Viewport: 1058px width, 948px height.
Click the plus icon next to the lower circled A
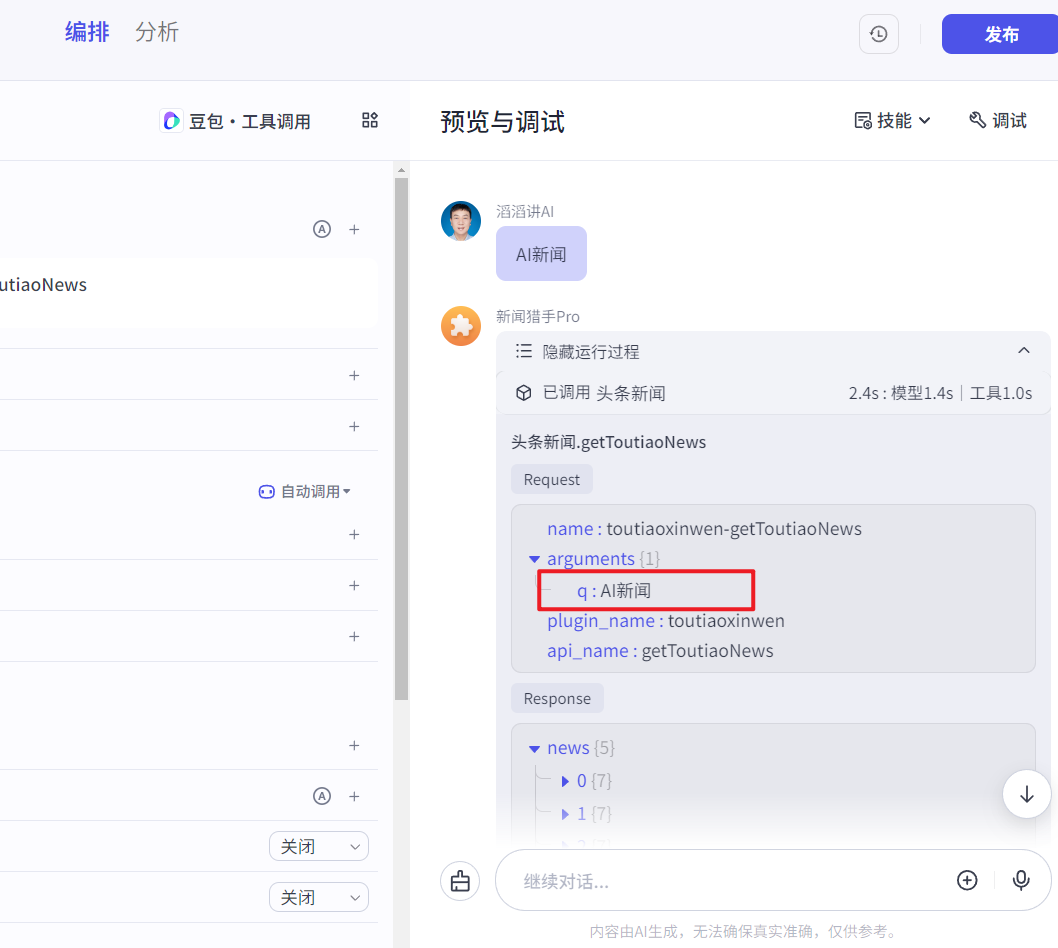354,796
